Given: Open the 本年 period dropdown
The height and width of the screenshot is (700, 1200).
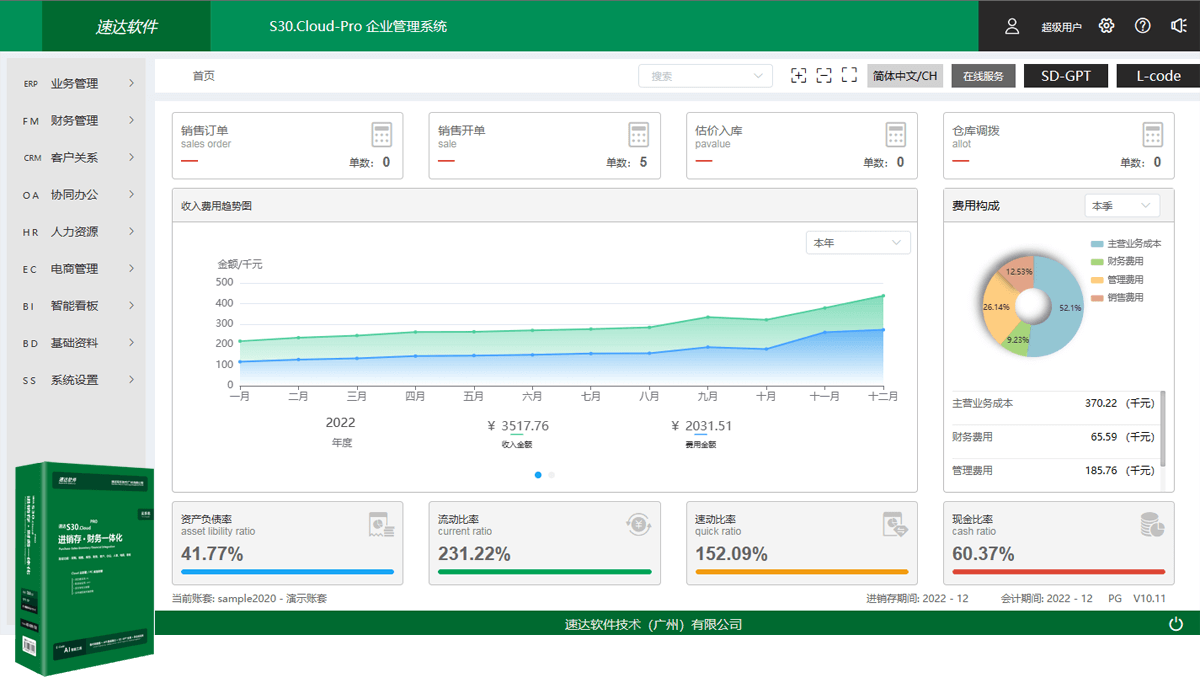Looking at the screenshot, I should 858,243.
